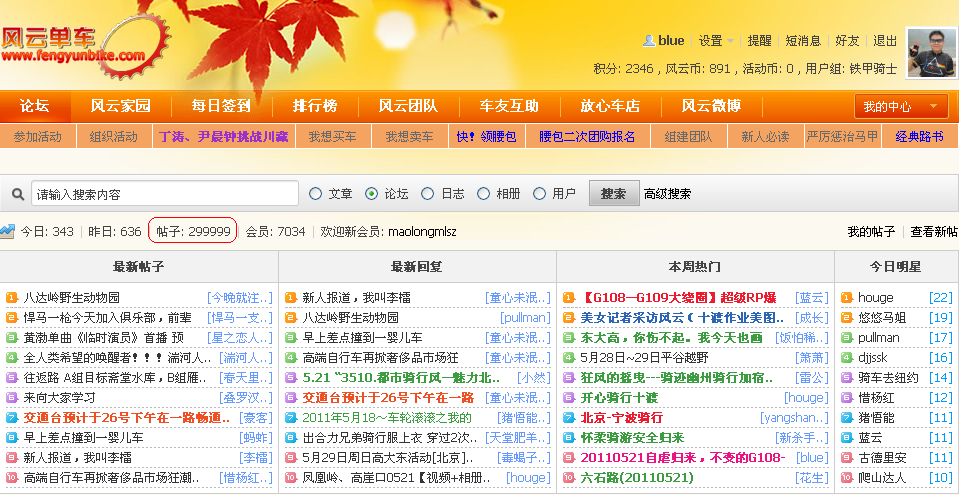Click the magnifier search icon
This screenshot has height=495, width=959.
18,194
